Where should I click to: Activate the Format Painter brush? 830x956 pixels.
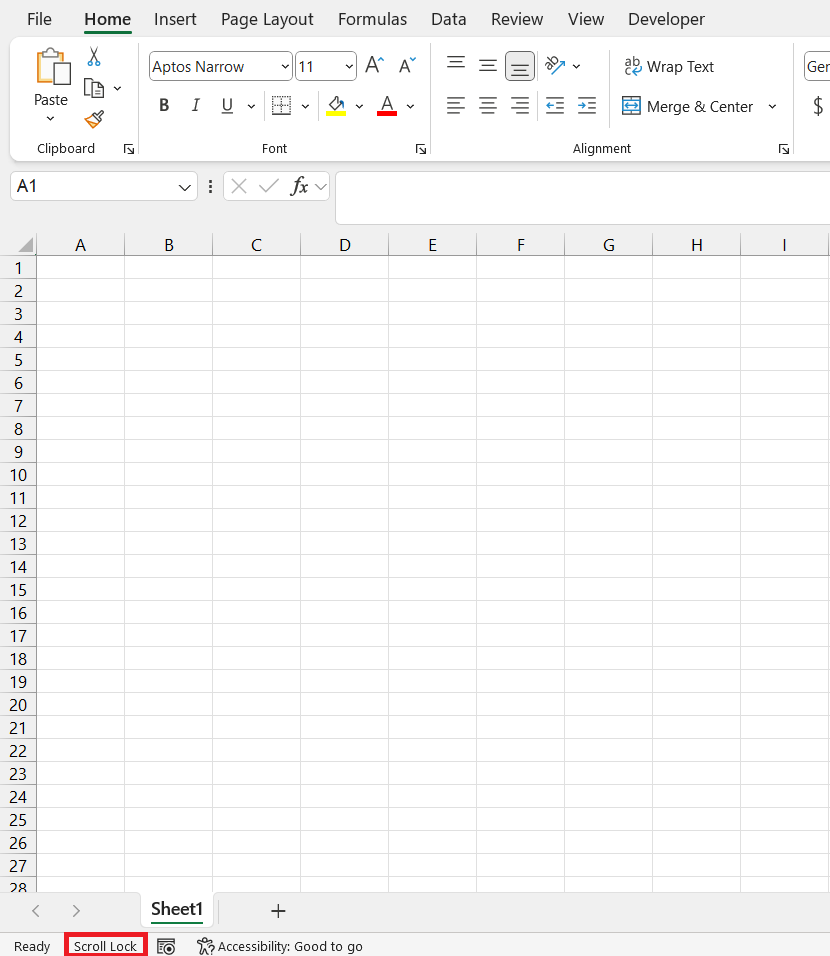pos(94,120)
